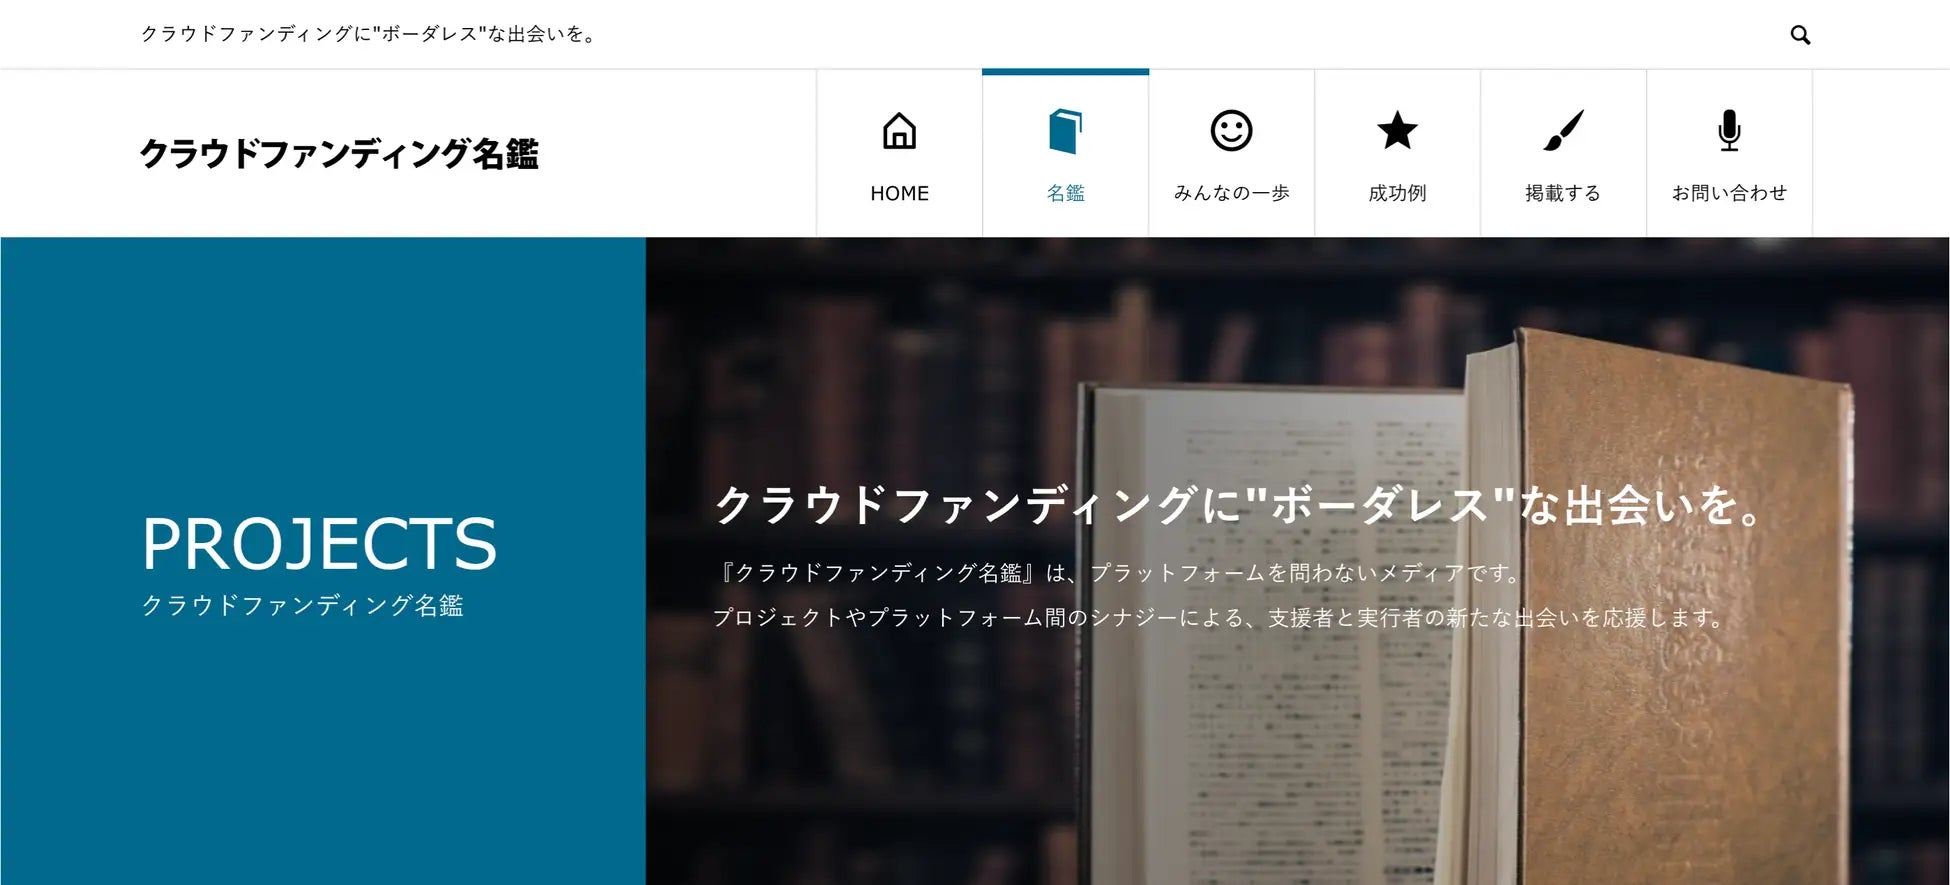The image size is (1950, 885).
Task: Click the PROJECTS heading in blue panel
Action: tap(319, 544)
